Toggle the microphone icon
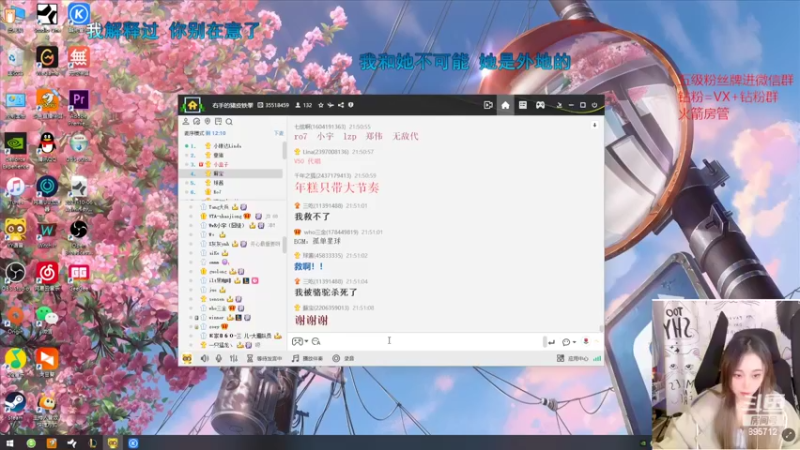This screenshot has width=800, height=450. pos(218,358)
